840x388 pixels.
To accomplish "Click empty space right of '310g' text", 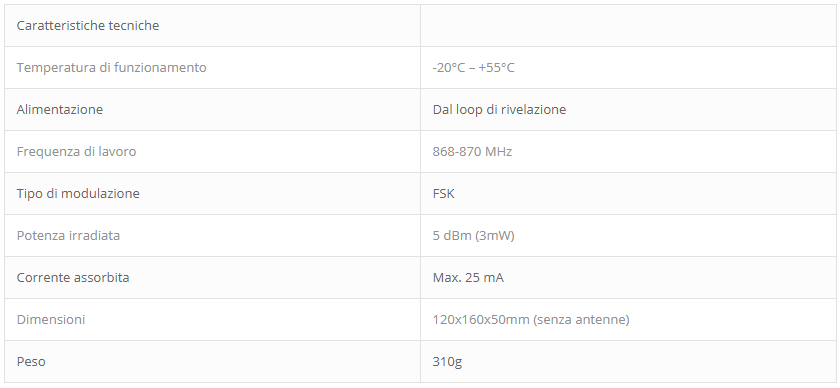I will [x=649, y=362].
